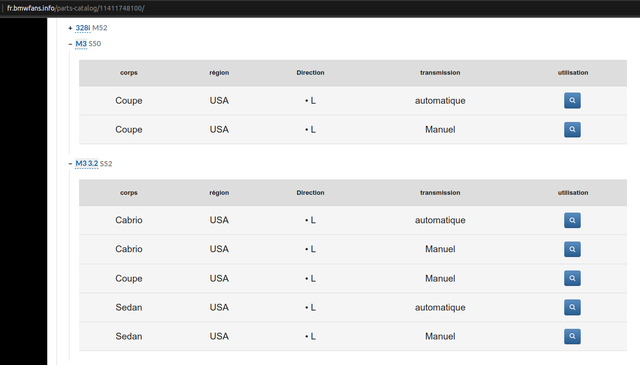Select 'Sedan' cell in M3 3.2 automatique row

point(129,307)
